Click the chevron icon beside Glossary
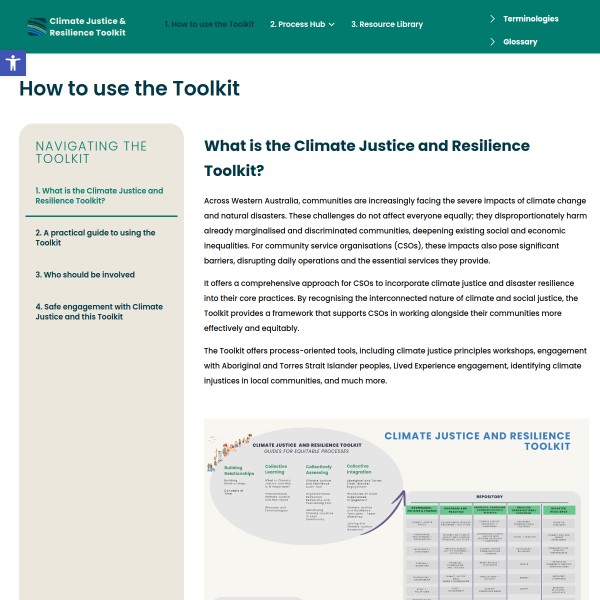 click(x=493, y=42)
